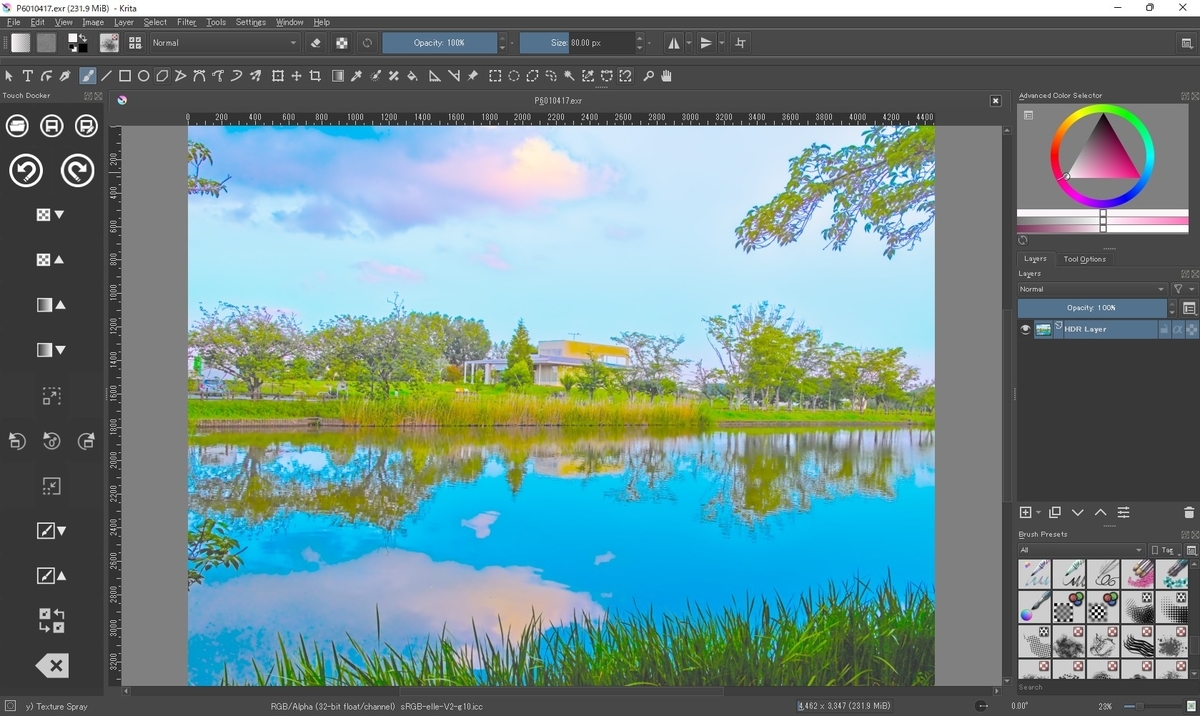Image resolution: width=1200 pixels, height=716 pixels.
Task: Open the Layer menu
Action: (x=124, y=22)
